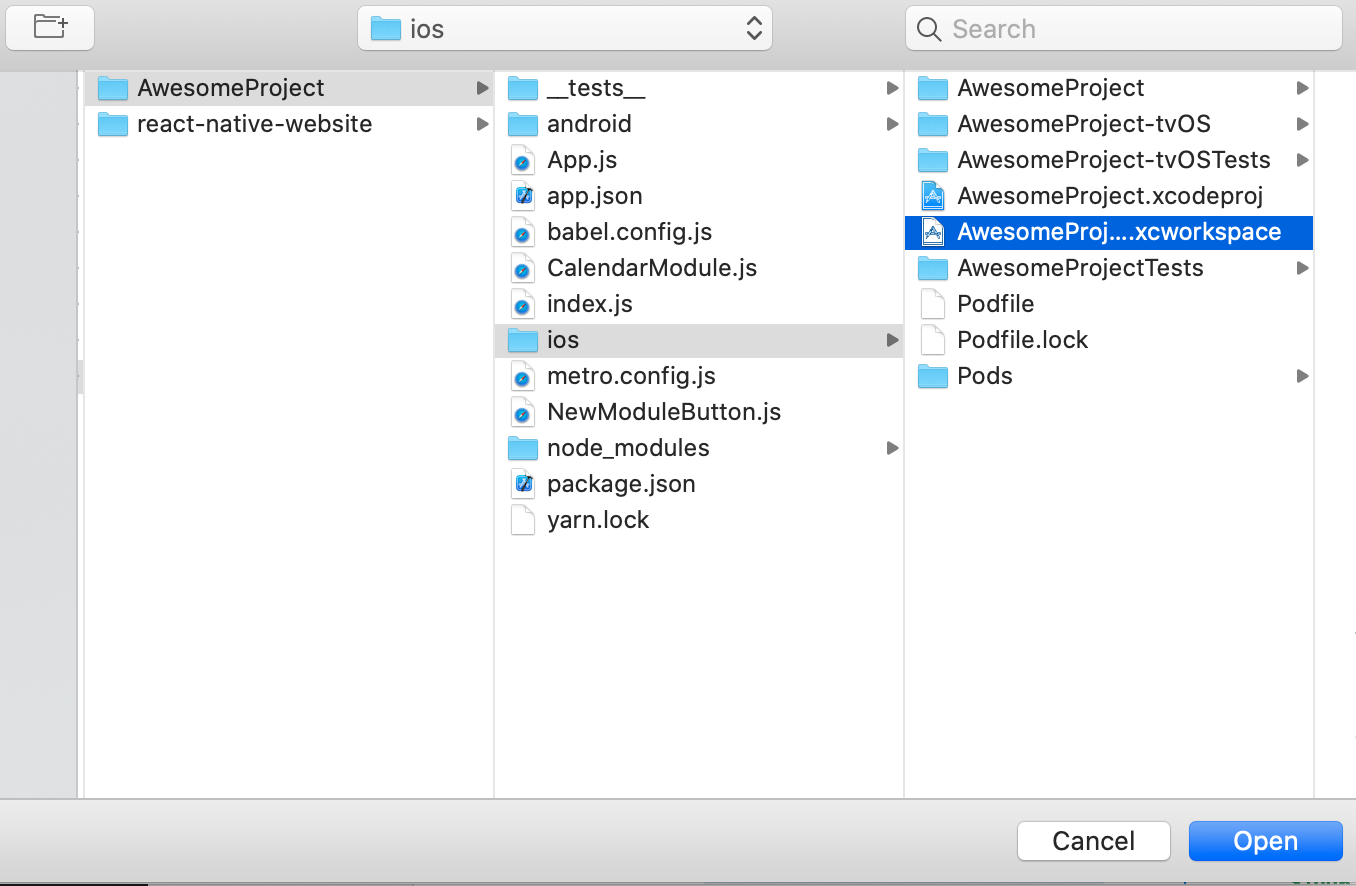Click the search magnifier icon

(928, 29)
